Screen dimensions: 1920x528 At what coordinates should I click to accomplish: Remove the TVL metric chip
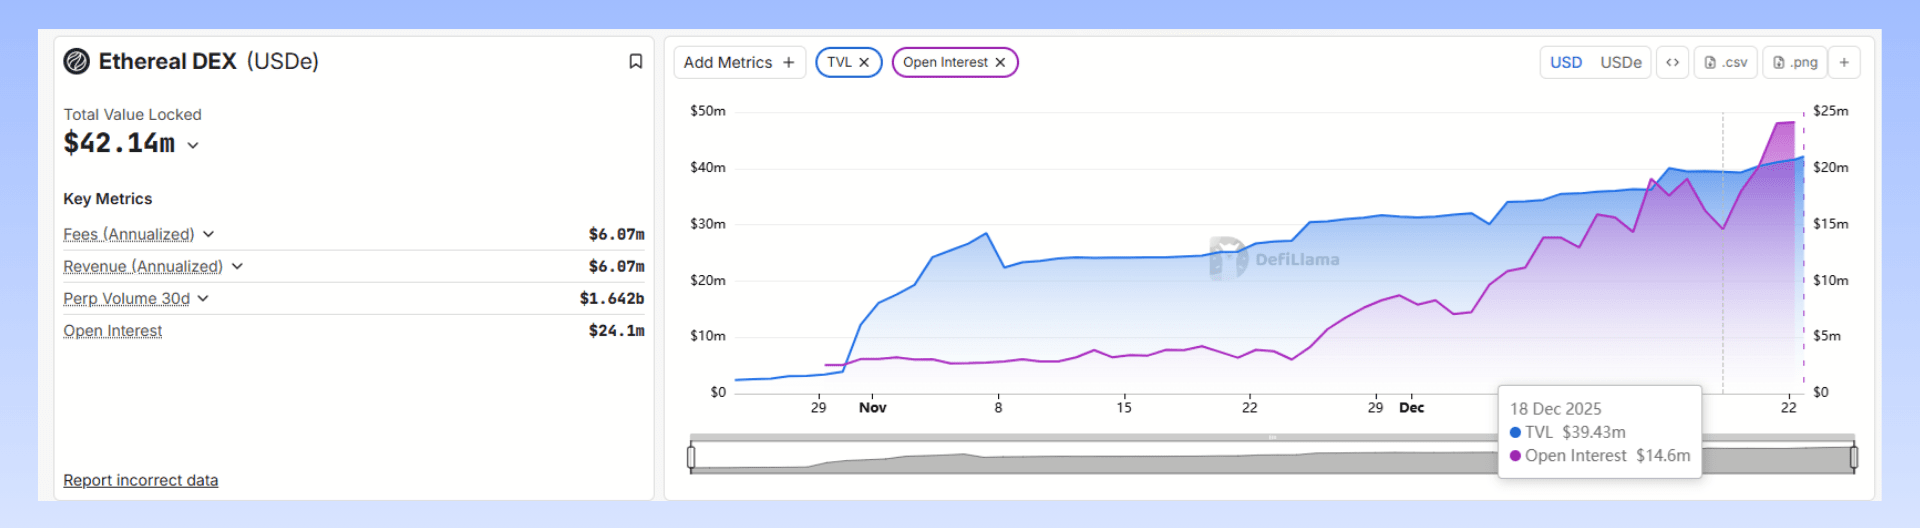coord(864,62)
